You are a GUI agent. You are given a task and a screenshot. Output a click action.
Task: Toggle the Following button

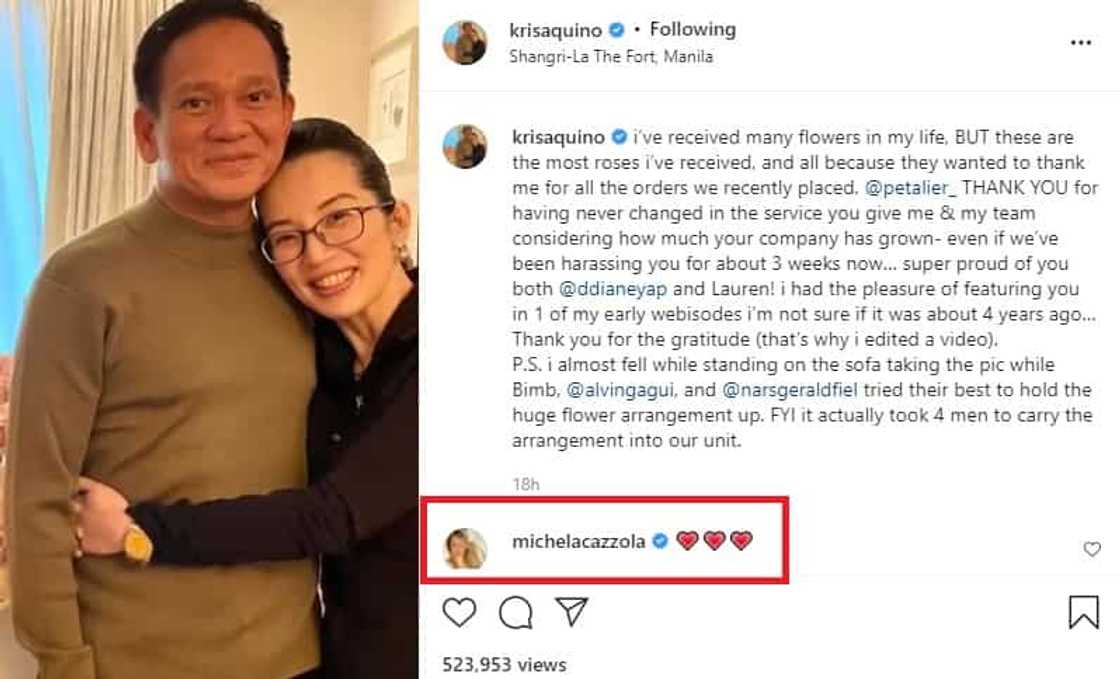point(692,30)
